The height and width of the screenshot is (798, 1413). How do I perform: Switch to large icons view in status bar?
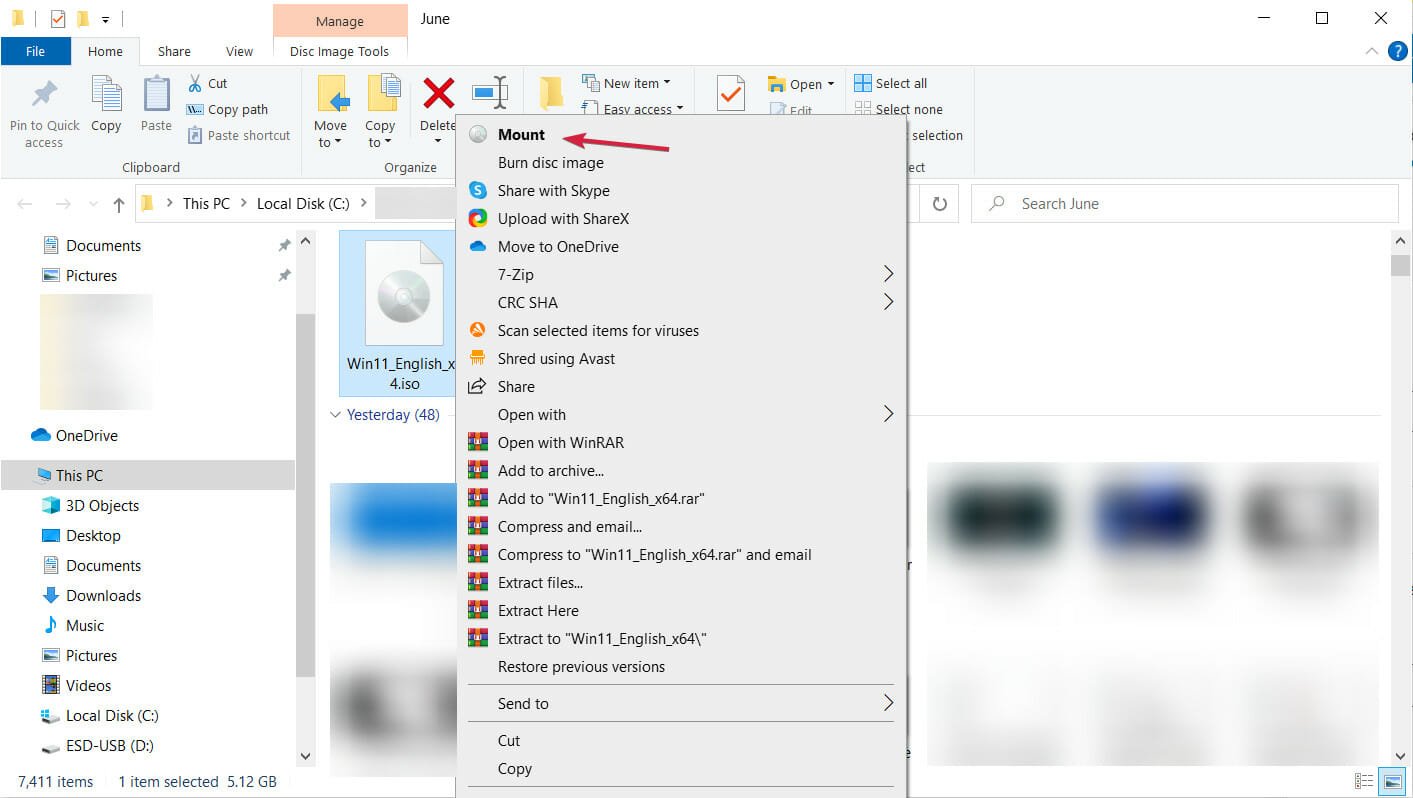[1391, 781]
